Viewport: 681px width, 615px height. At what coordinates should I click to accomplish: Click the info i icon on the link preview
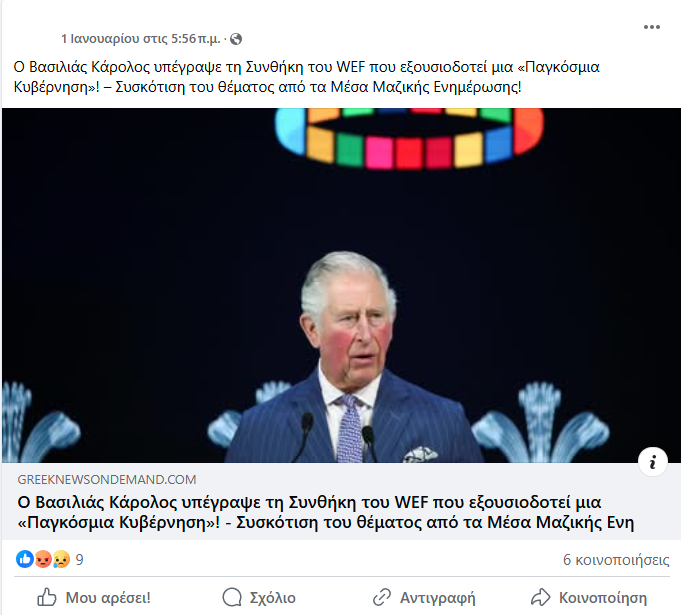652,462
